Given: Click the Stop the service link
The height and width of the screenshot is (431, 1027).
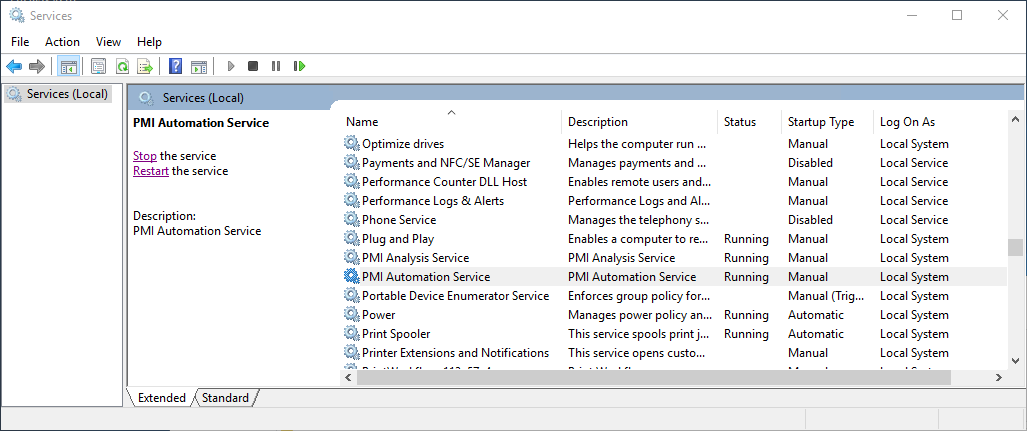Looking at the screenshot, I should click(x=145, y=156).
